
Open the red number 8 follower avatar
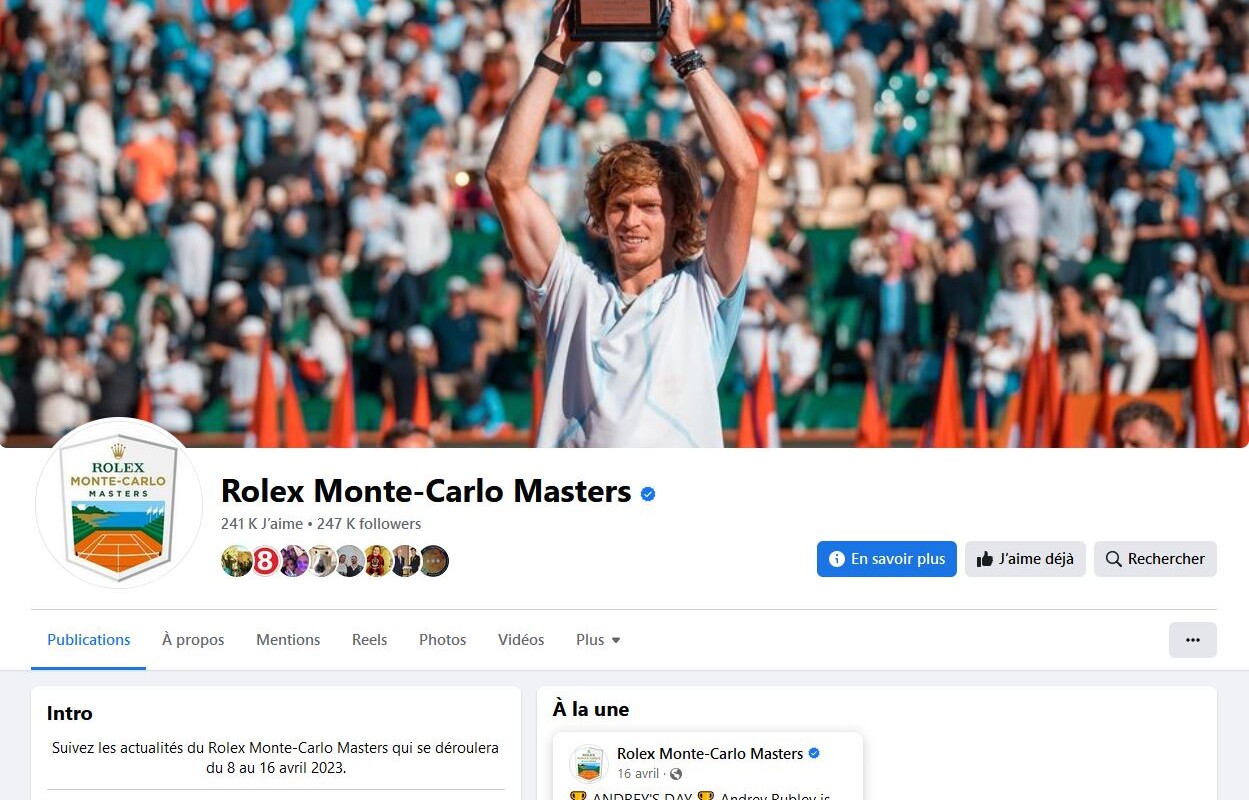pos(265,561)
